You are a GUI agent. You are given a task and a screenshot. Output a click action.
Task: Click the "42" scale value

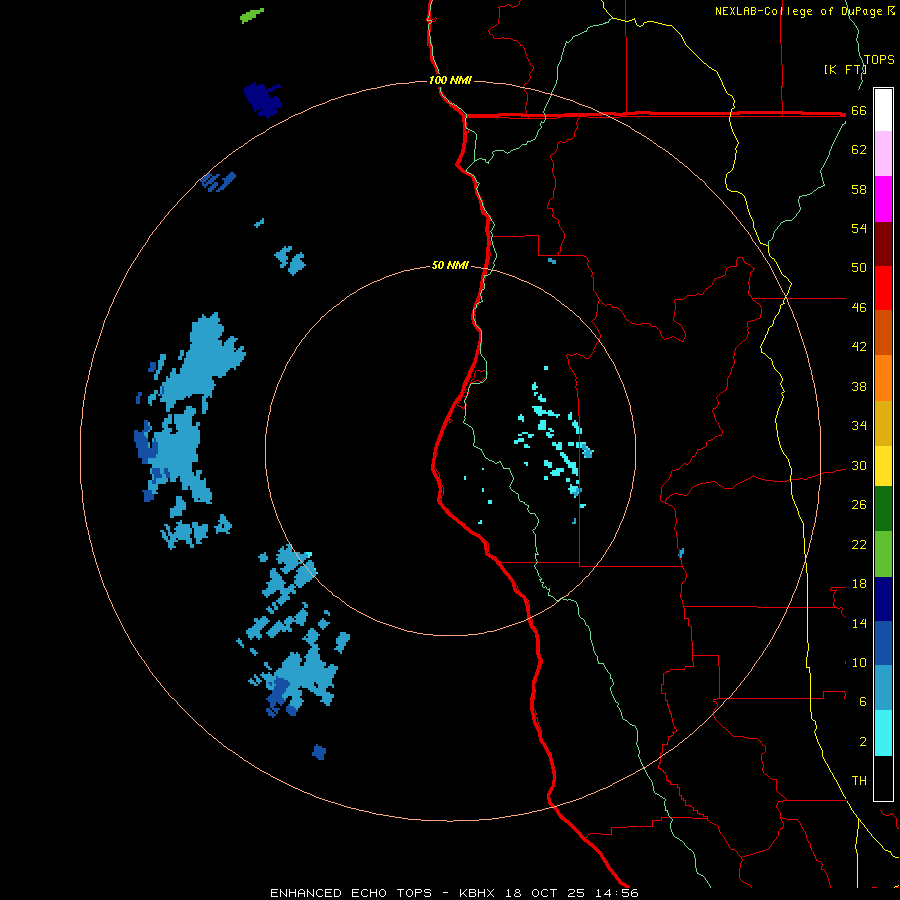(x=859, y=346)
